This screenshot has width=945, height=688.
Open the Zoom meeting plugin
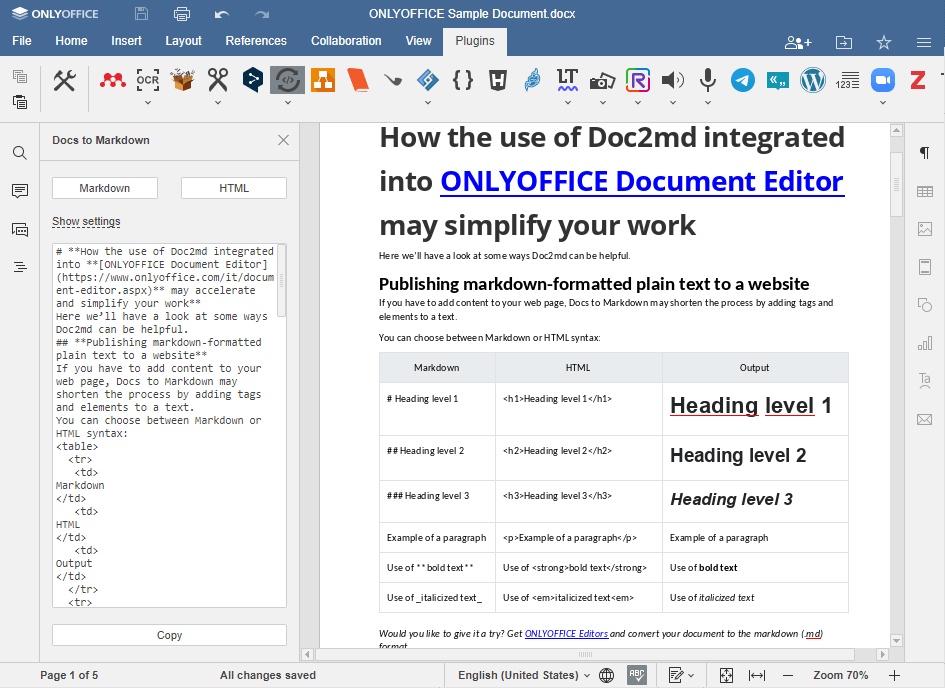(x=882, y=80)
